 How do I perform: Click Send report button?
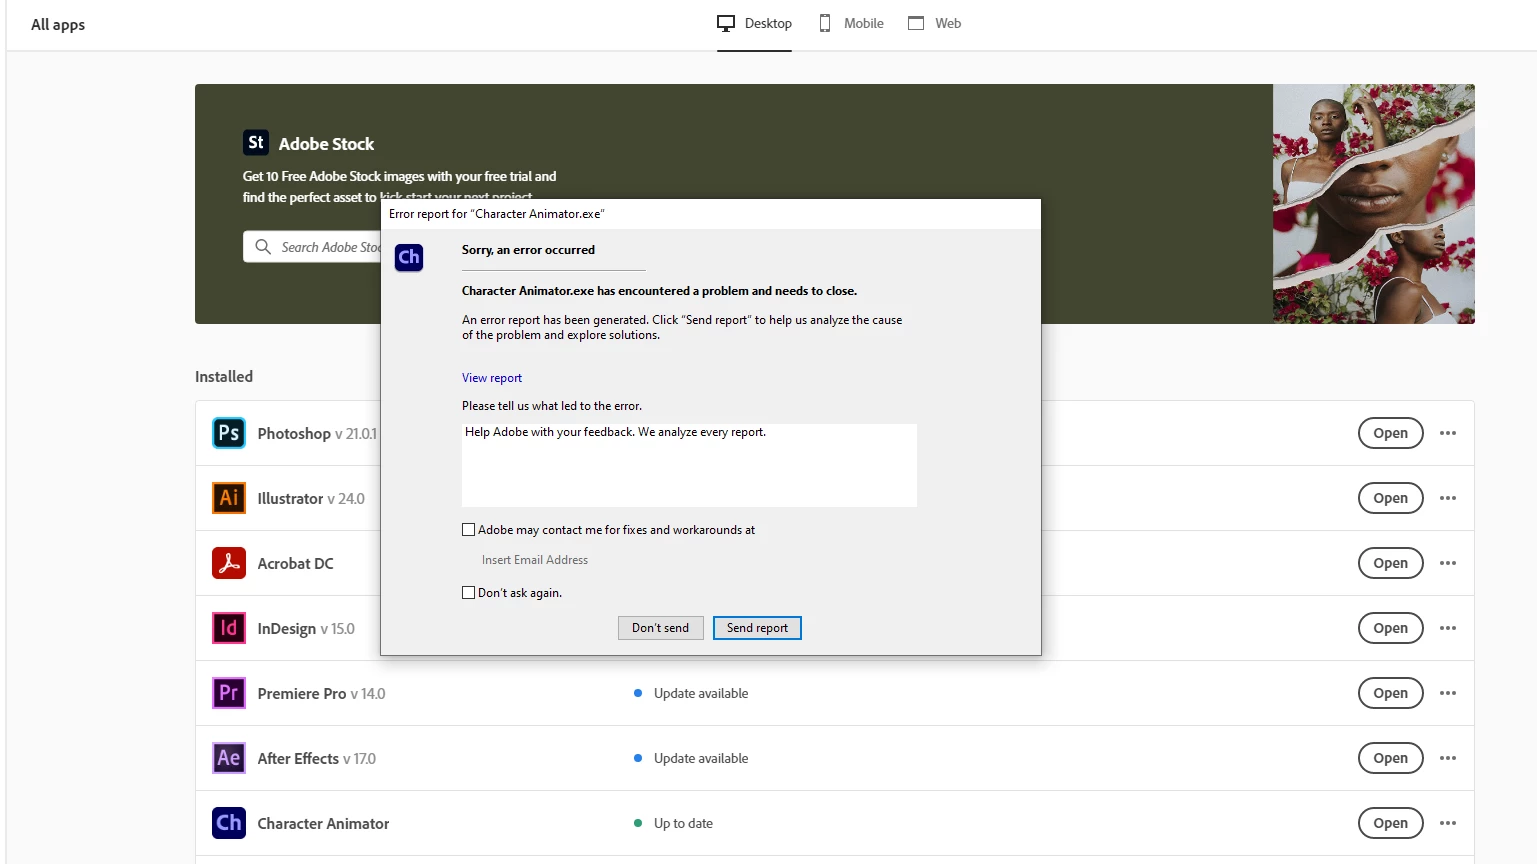[x=757, y=628]
